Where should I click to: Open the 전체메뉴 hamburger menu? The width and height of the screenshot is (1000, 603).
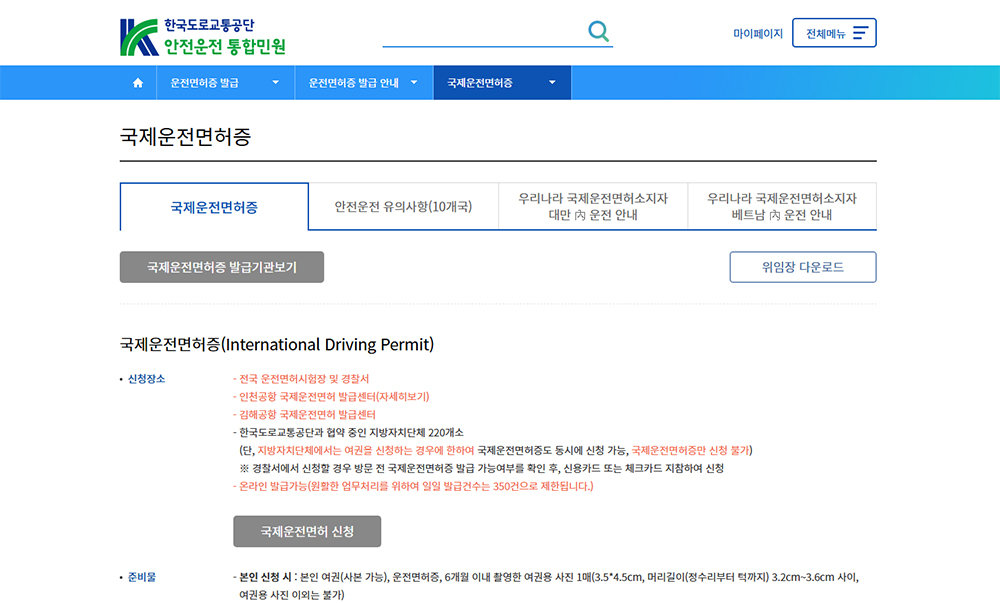(834, 33)
